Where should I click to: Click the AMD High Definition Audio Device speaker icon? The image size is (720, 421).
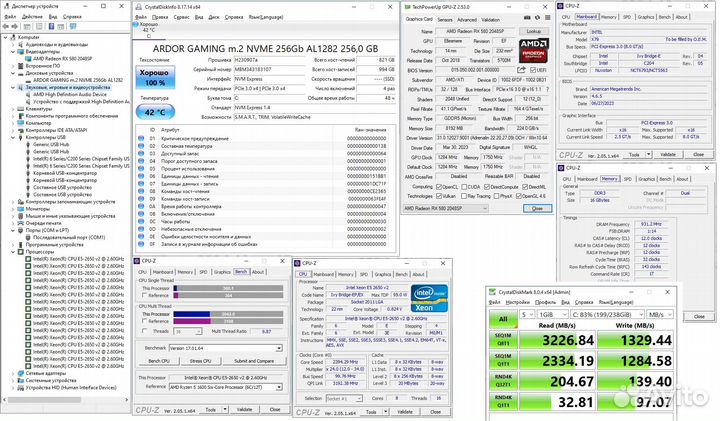click(28, 95)
